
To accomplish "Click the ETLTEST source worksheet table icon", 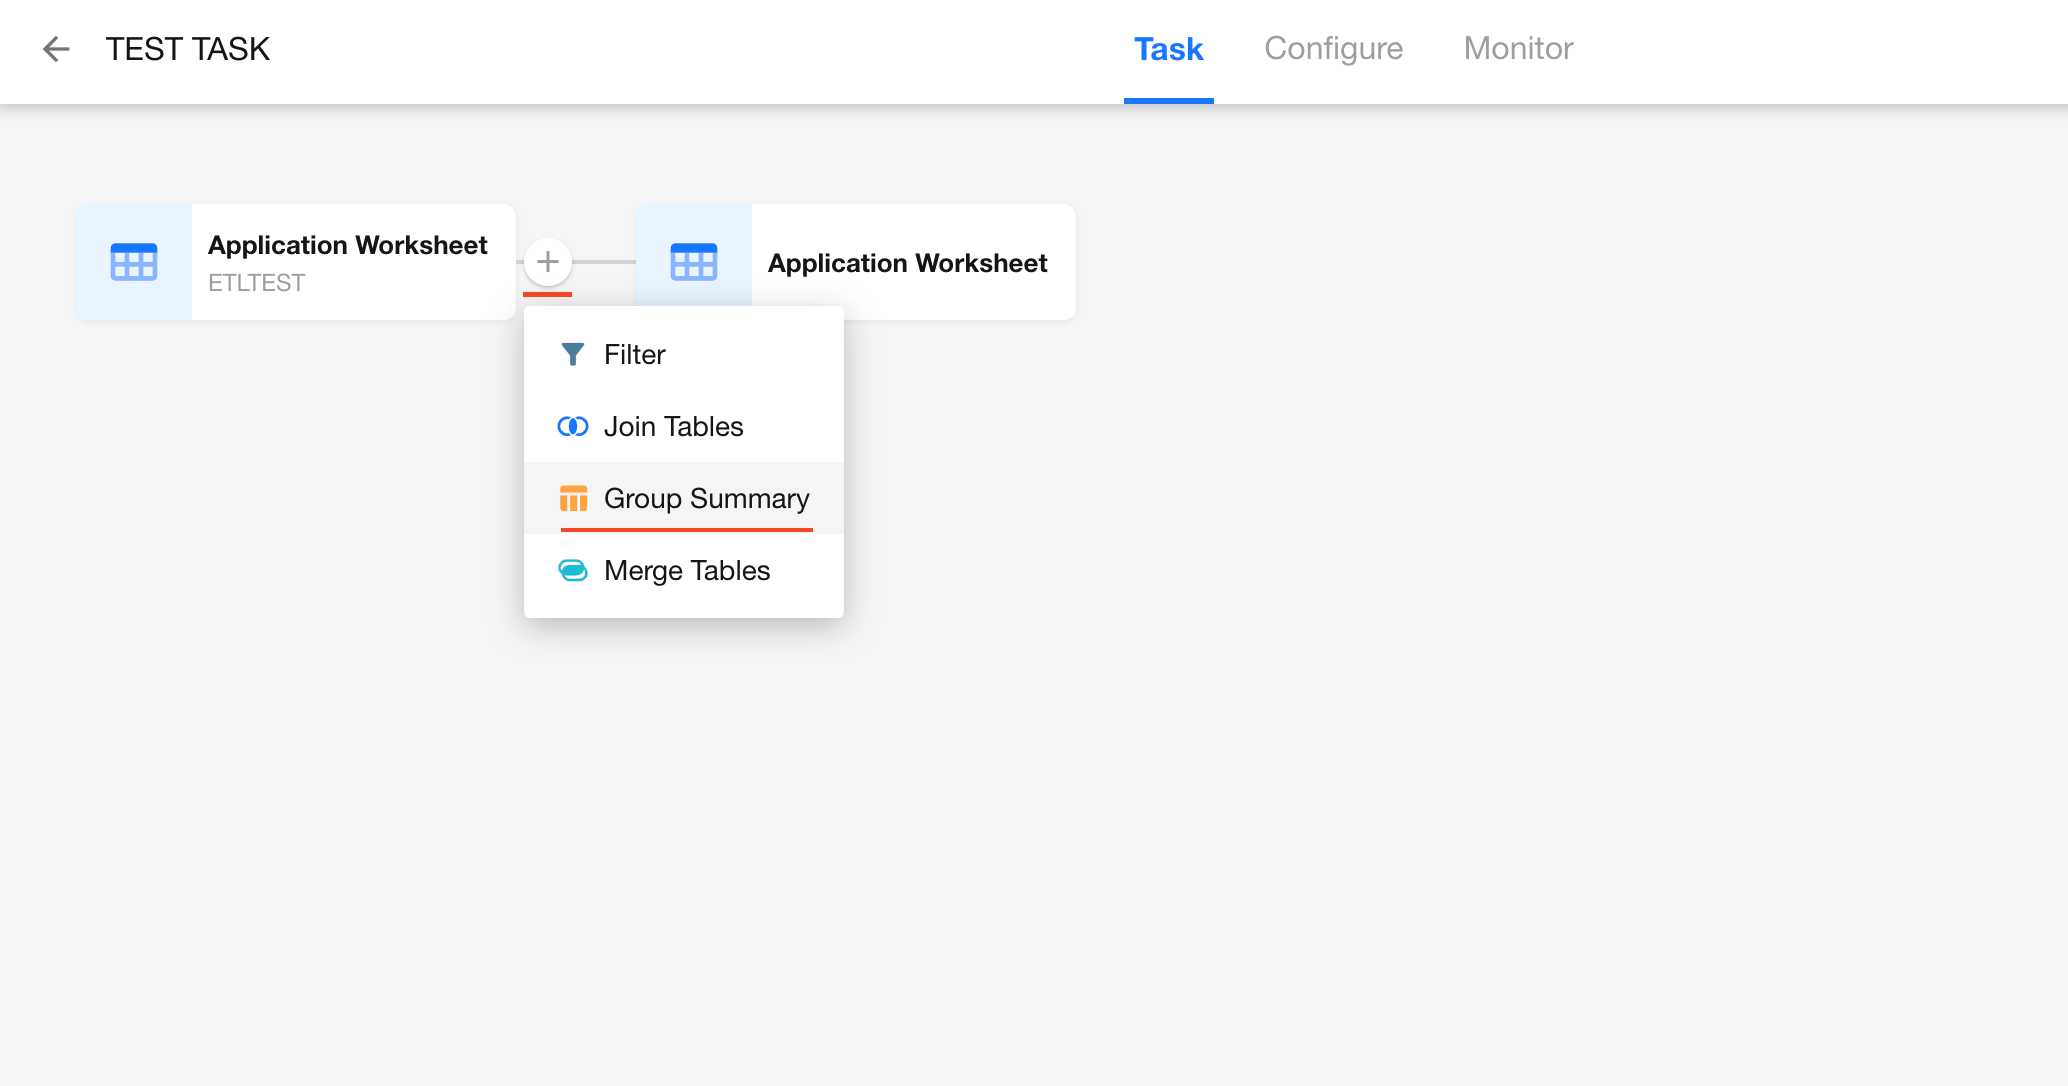I will point(134,262).
